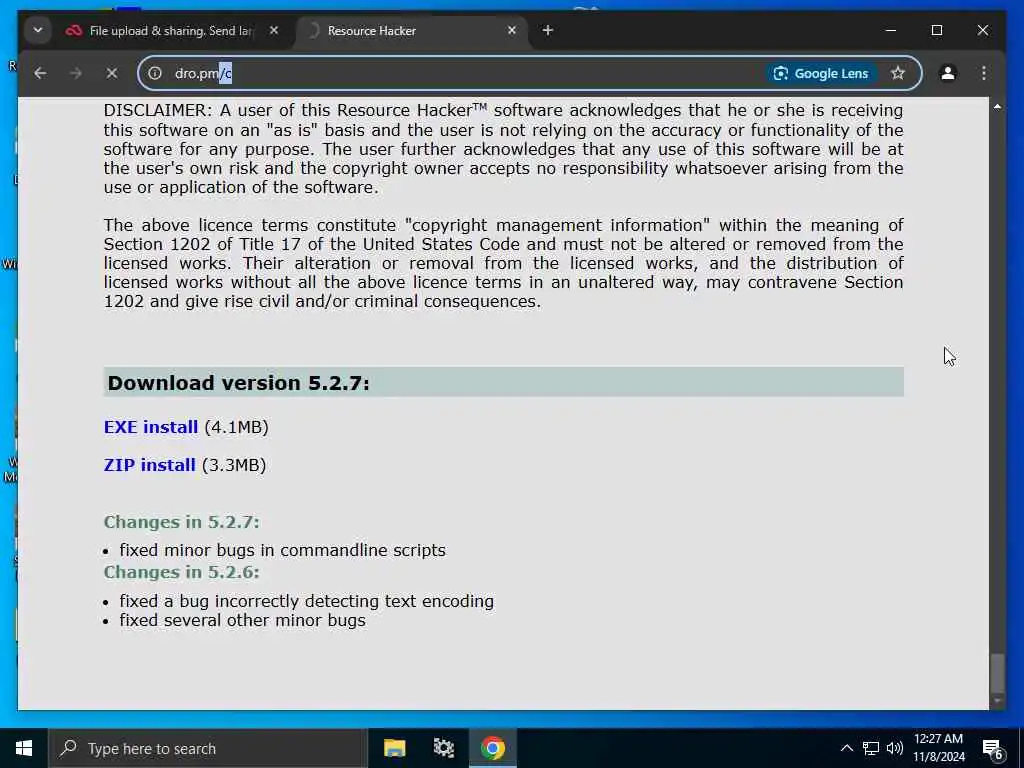This screenshot has height=768, width=1024.
Task: Close the File upload & sharing tab
Action: click(274, 30)
